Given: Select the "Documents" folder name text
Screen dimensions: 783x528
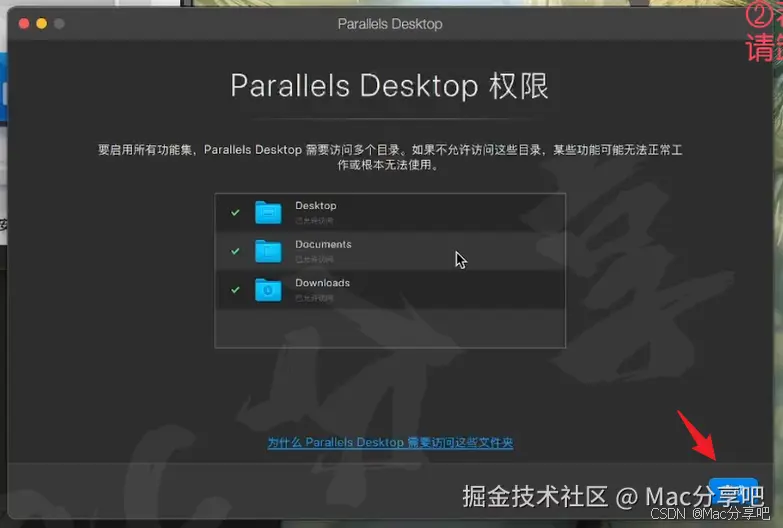Looking at the screenshot, I should (323, 244).
